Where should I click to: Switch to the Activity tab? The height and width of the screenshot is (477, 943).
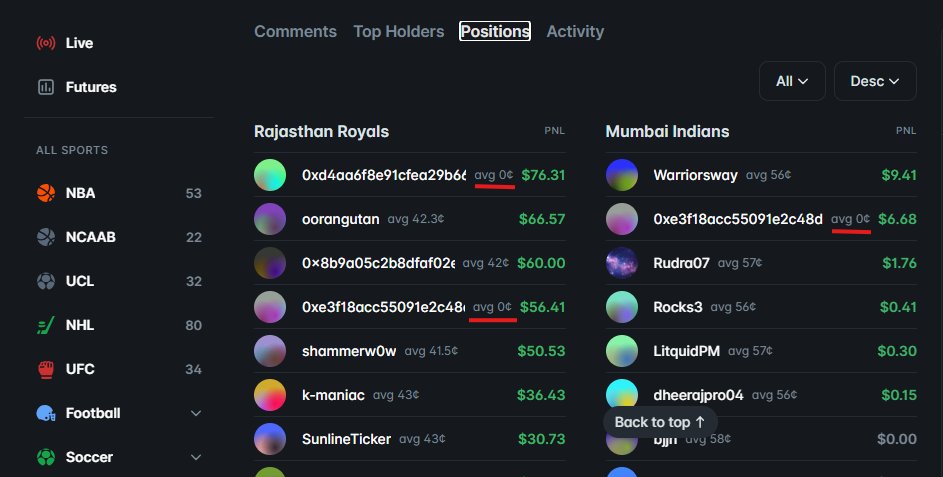click(x=575, y=31)
